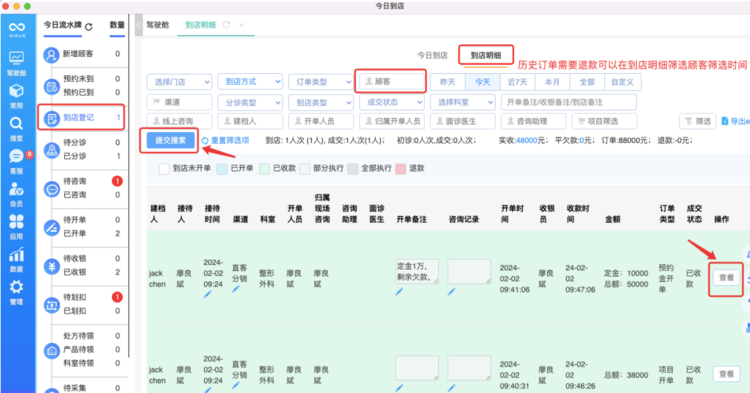Close the 到店明细 tab
This screenshot has width=750, height=393.
[242, 25]
